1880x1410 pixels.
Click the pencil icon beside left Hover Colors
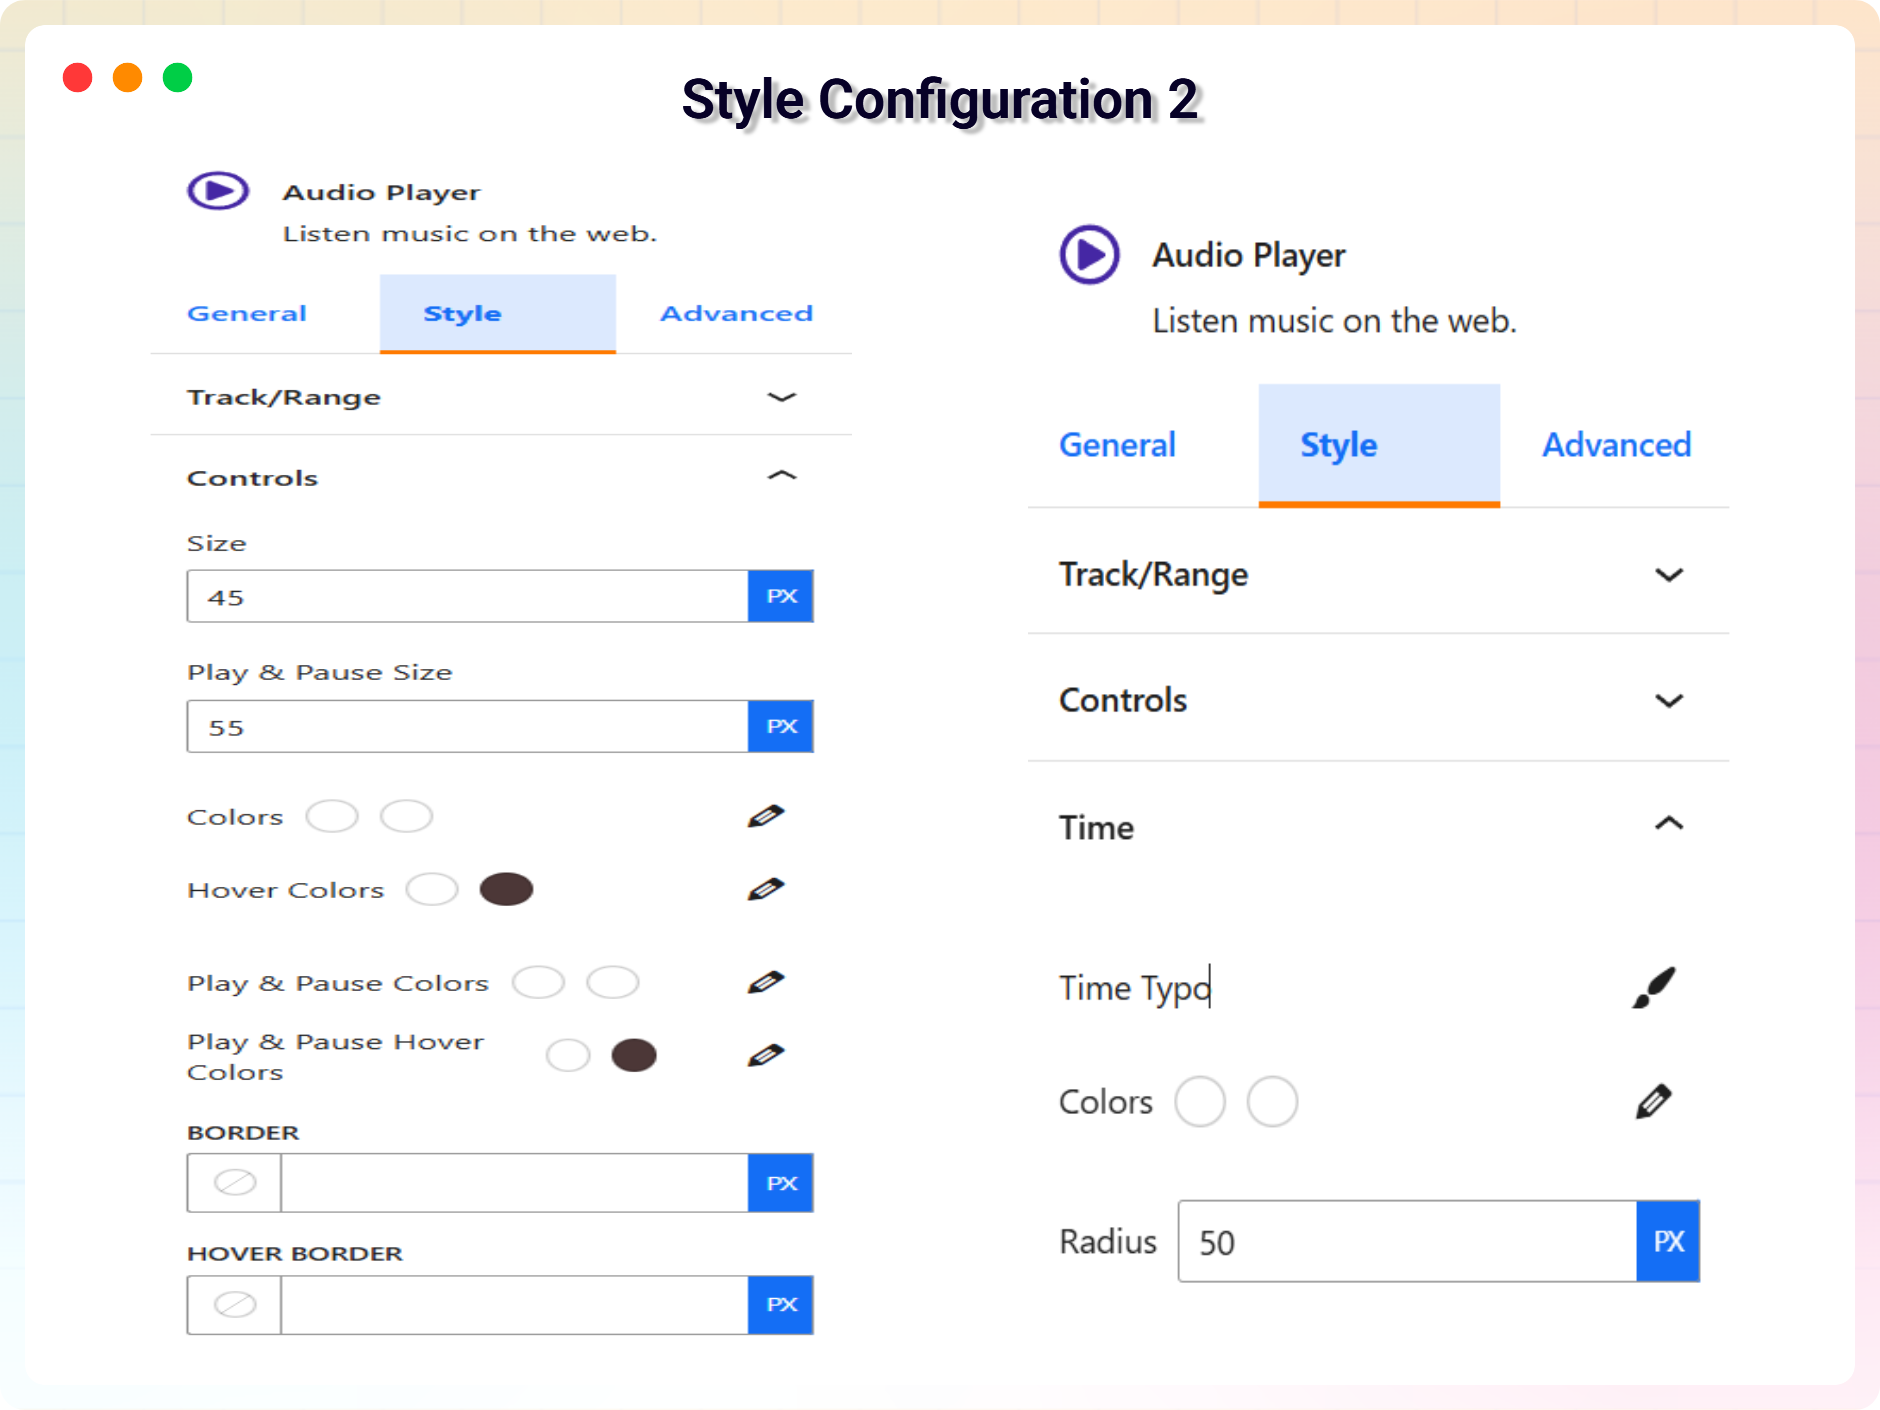point(765,889)
